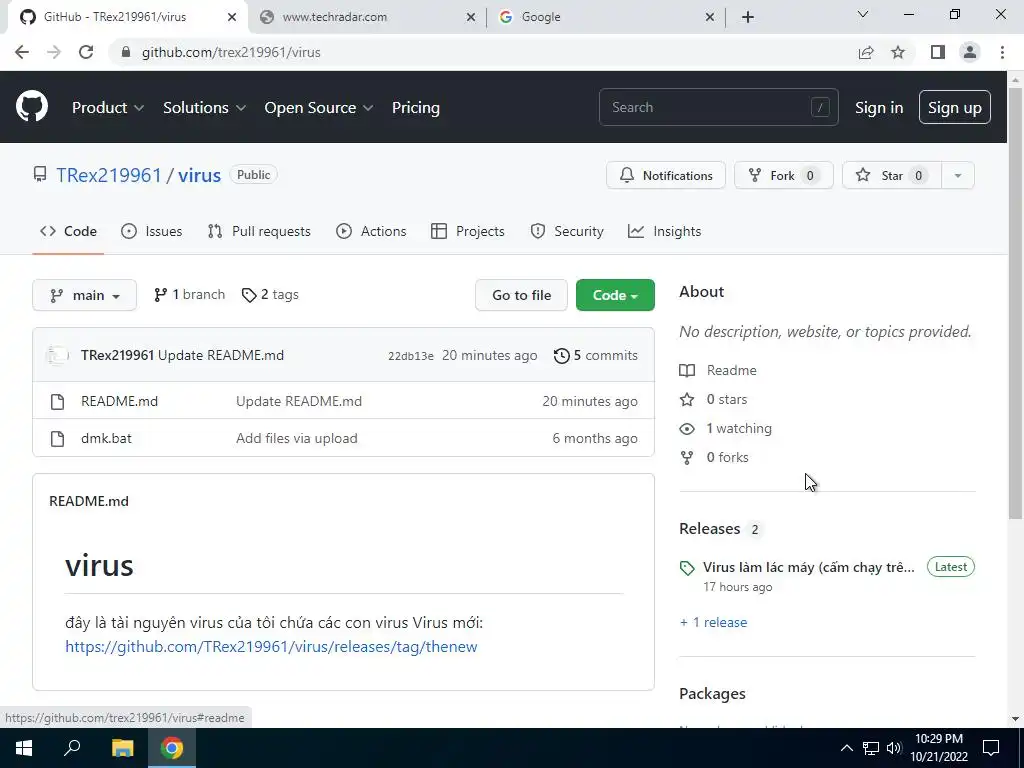
Task: Open the green Code dropdown
Action: [615, 295]
